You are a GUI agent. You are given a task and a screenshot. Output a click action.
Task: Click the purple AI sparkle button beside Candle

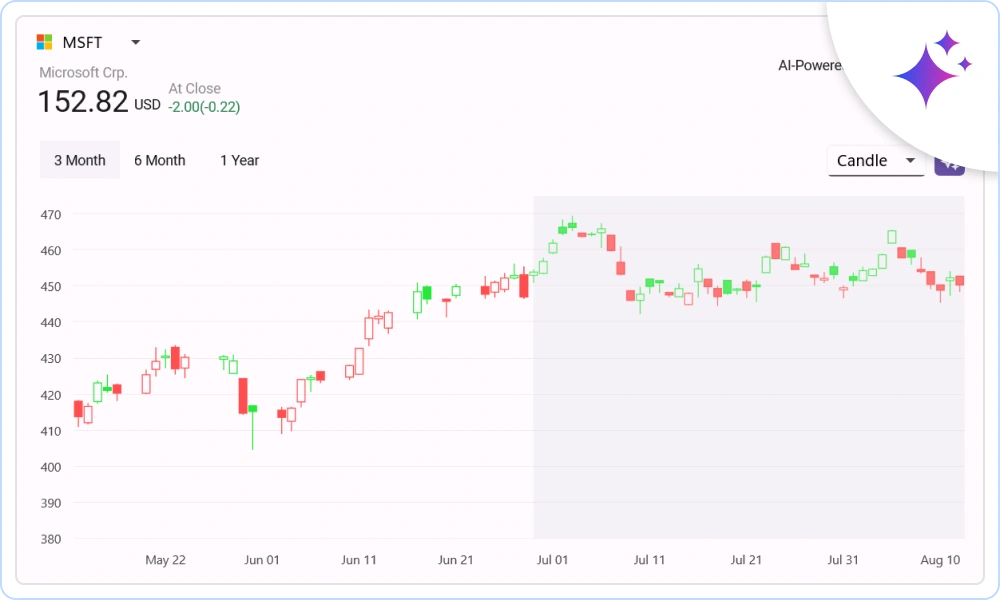click(x=949, y=165)
